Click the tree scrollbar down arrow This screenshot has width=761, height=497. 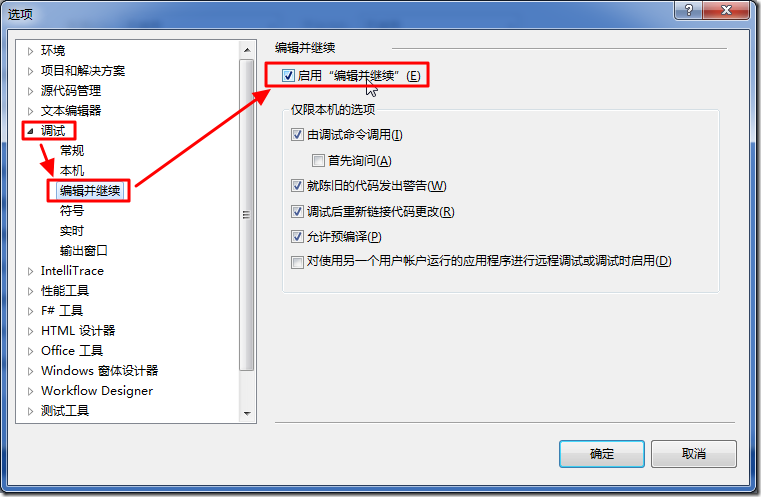click(x=247, y=414)
